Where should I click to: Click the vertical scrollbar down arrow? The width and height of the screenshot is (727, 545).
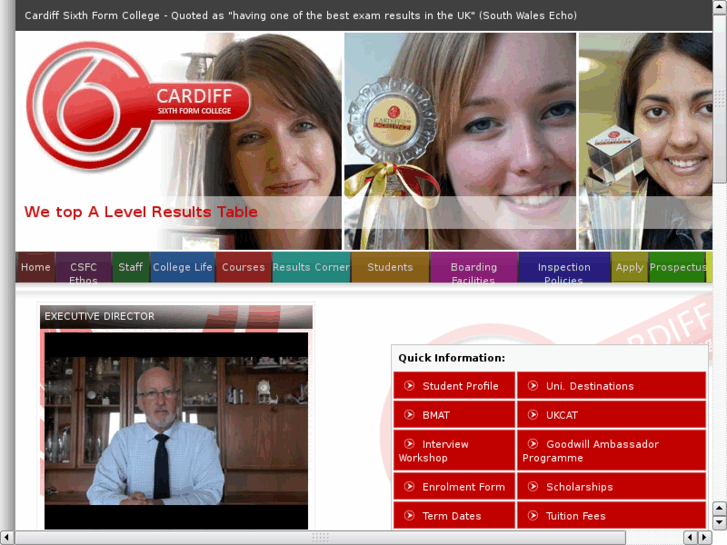pos(720,522)
